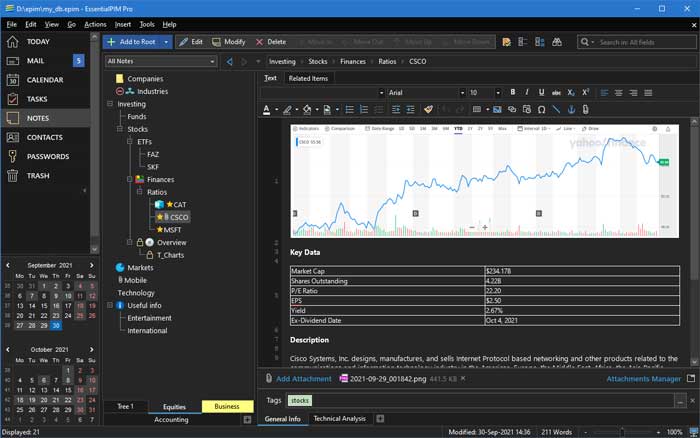The image size is (700, 438).
Task: Click the Edit button
Action: [x=191, y=42]
